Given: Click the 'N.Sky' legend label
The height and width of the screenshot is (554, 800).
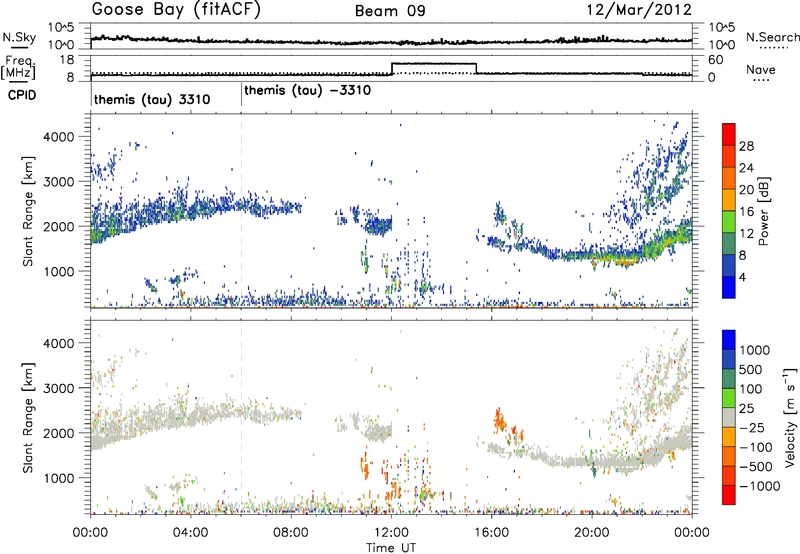Looking at the screenshot, I should (x=19, y=37).
